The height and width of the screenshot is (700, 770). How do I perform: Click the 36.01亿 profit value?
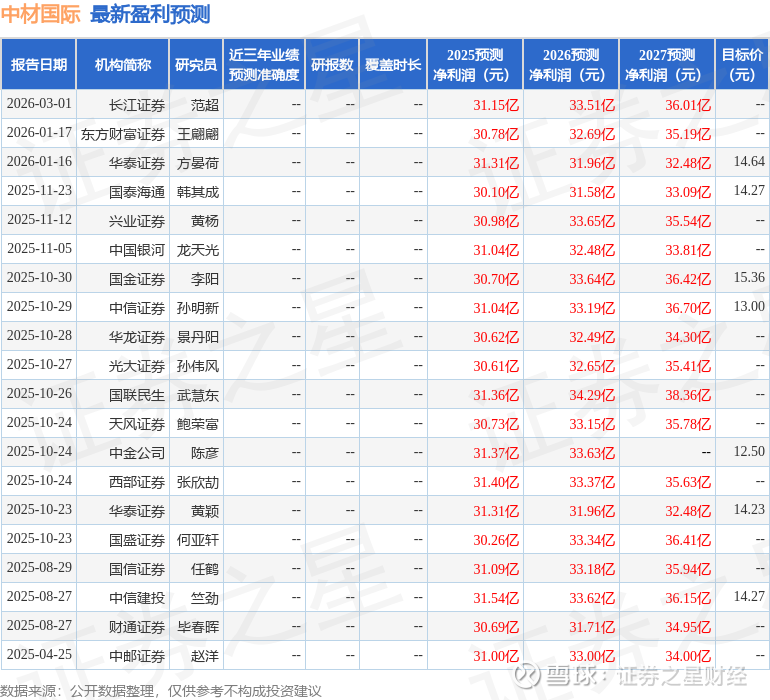(688, 105)
